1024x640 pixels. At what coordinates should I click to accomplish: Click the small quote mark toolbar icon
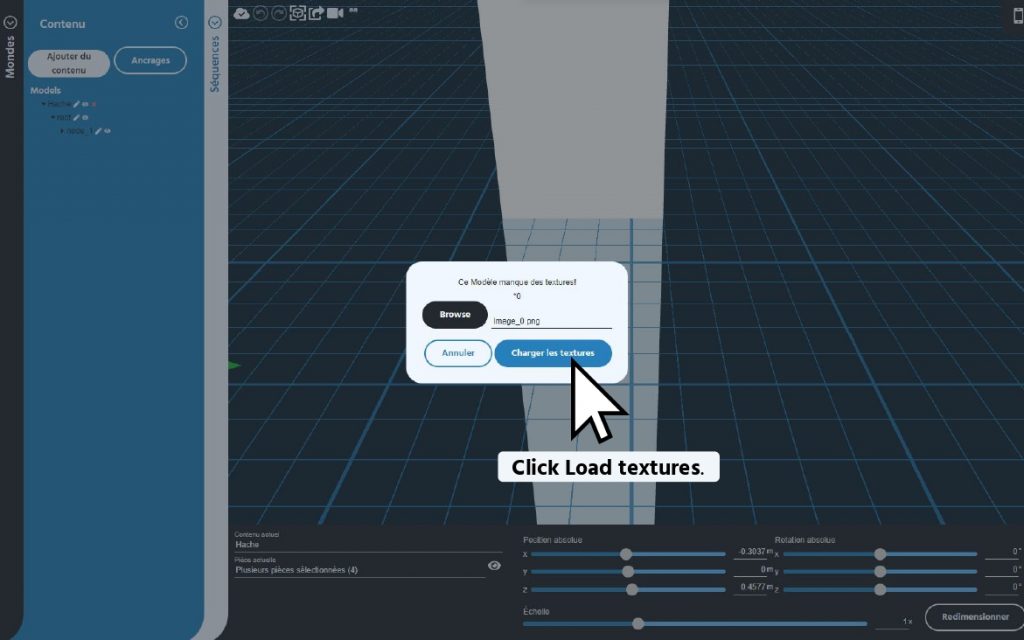(353, 11)
